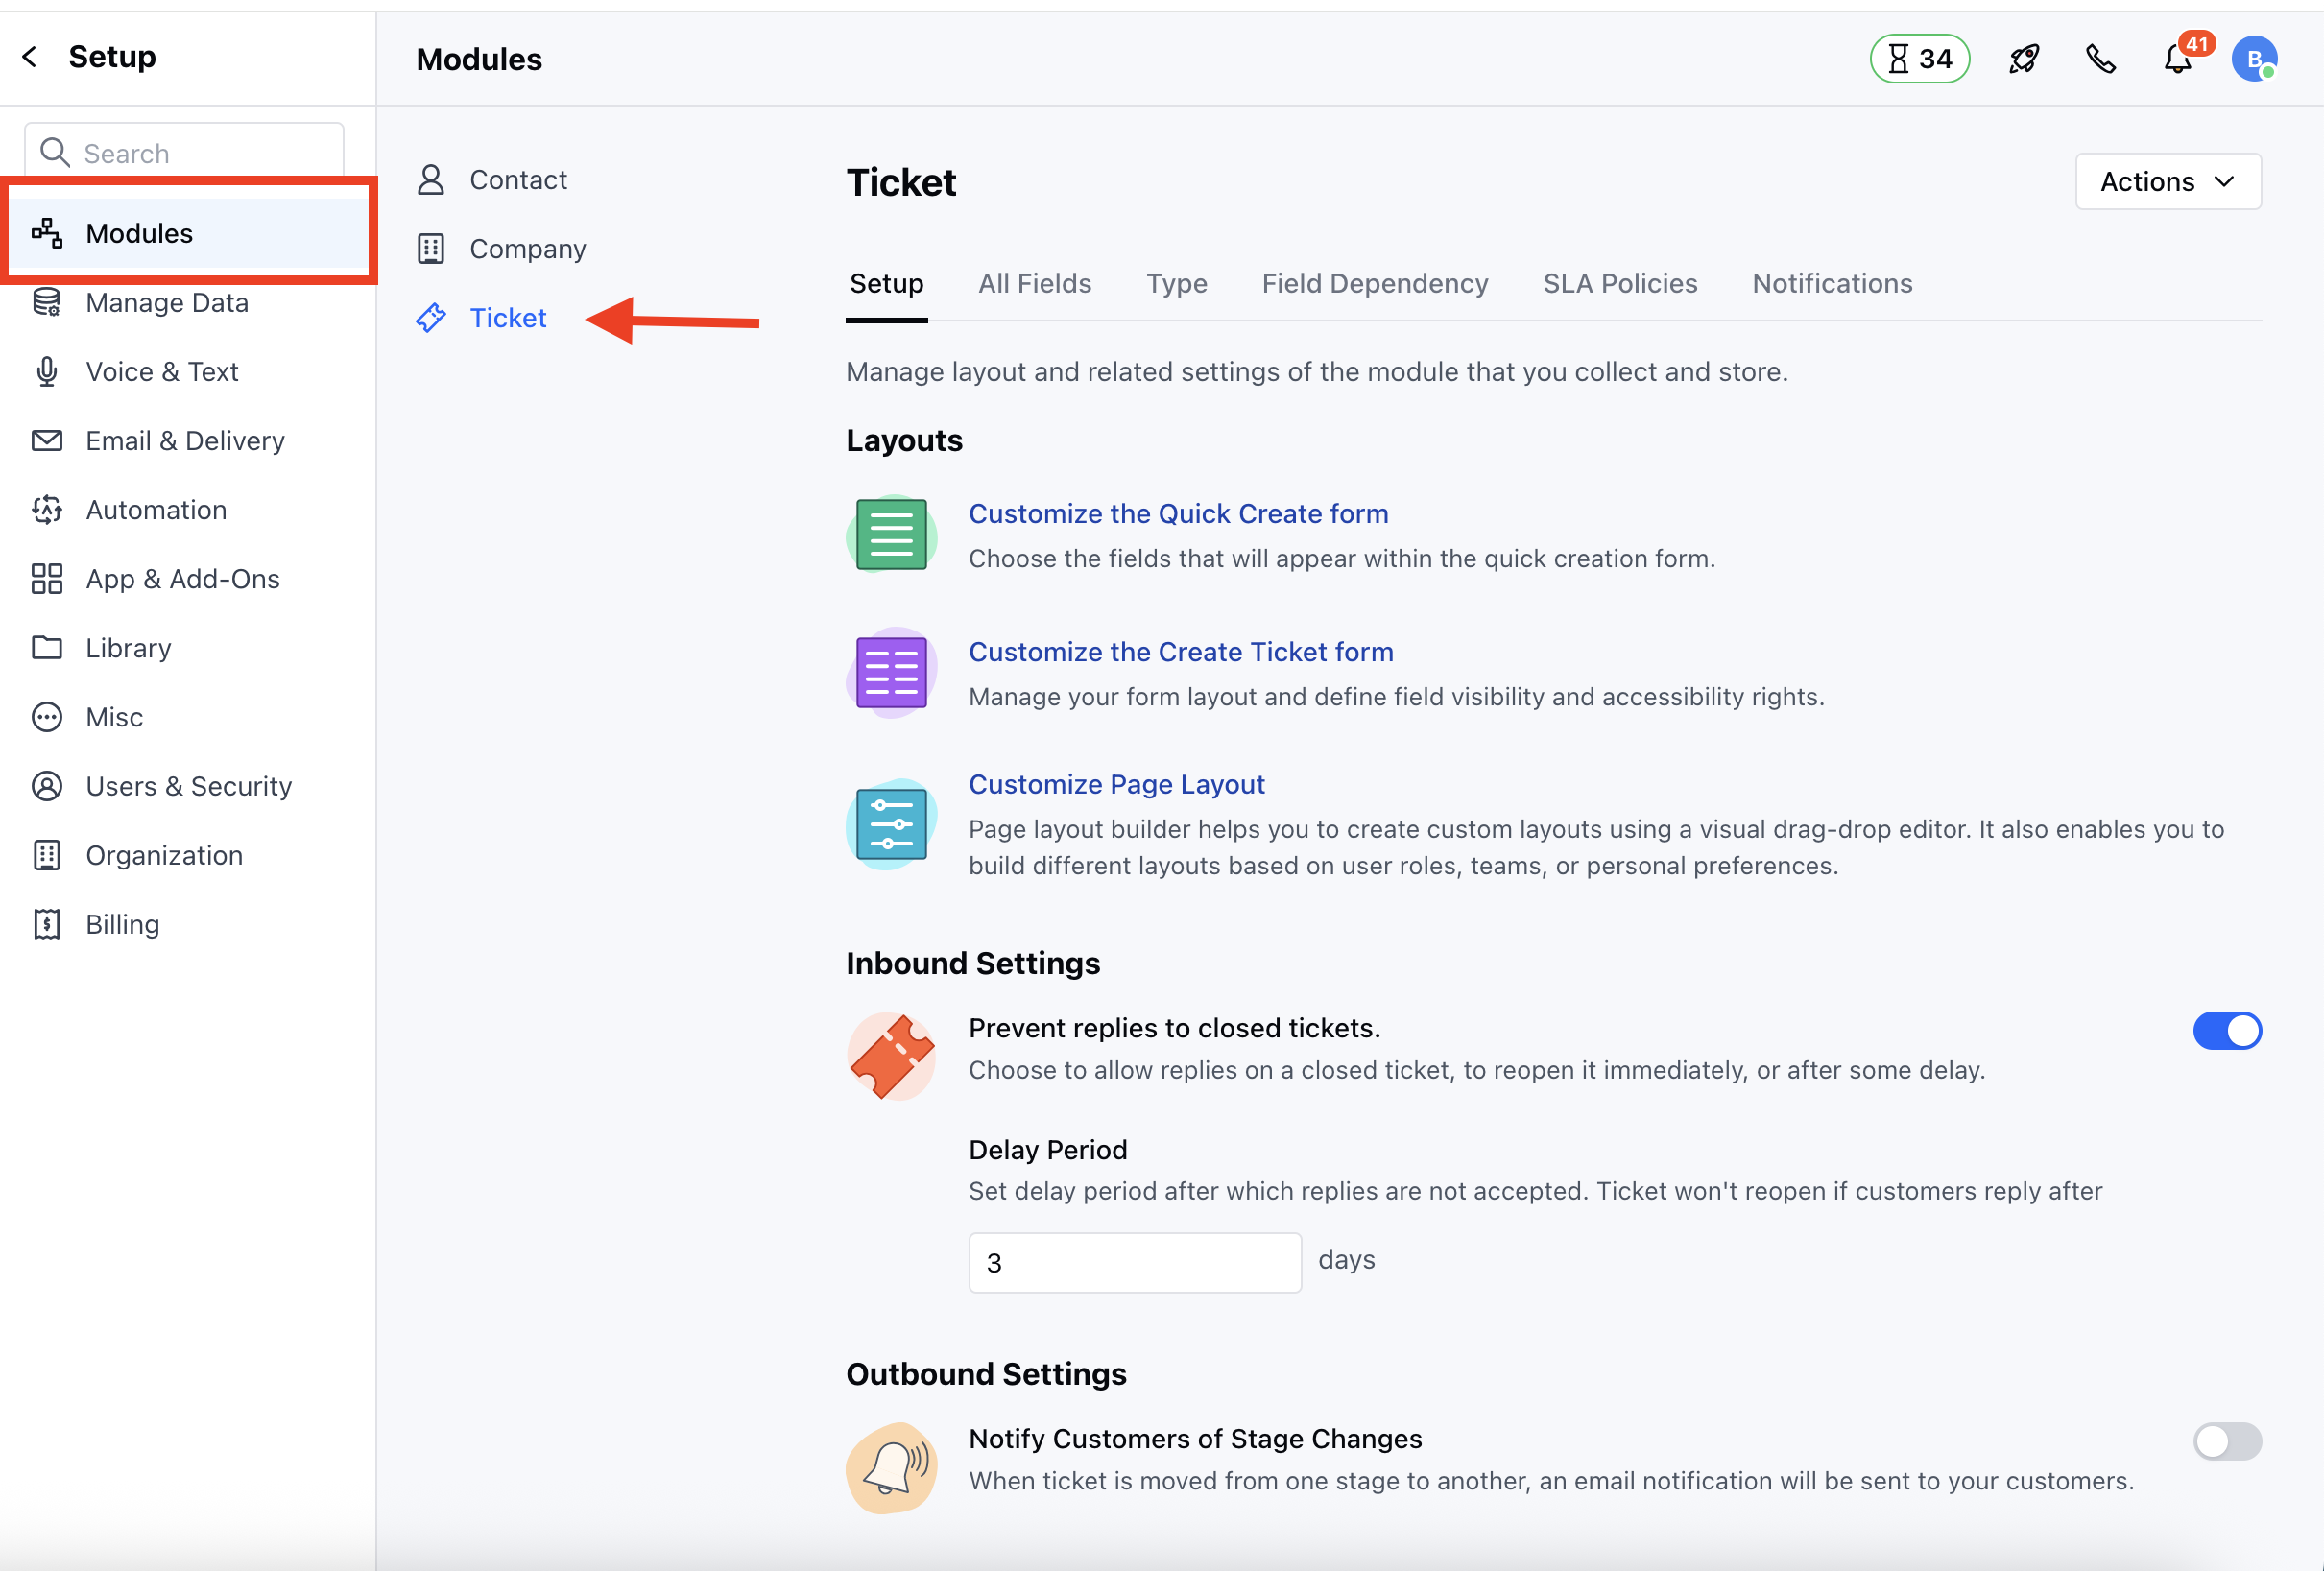Click the purple Create Ticket form icon
The height and width of the screenshot is (1571, 2324).
(x=891, y=673)
